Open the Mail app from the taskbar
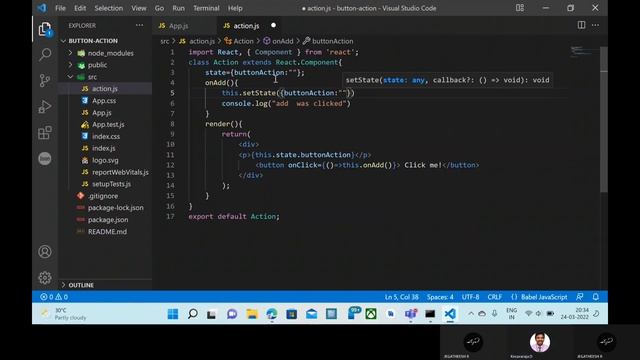 point(311,313)
